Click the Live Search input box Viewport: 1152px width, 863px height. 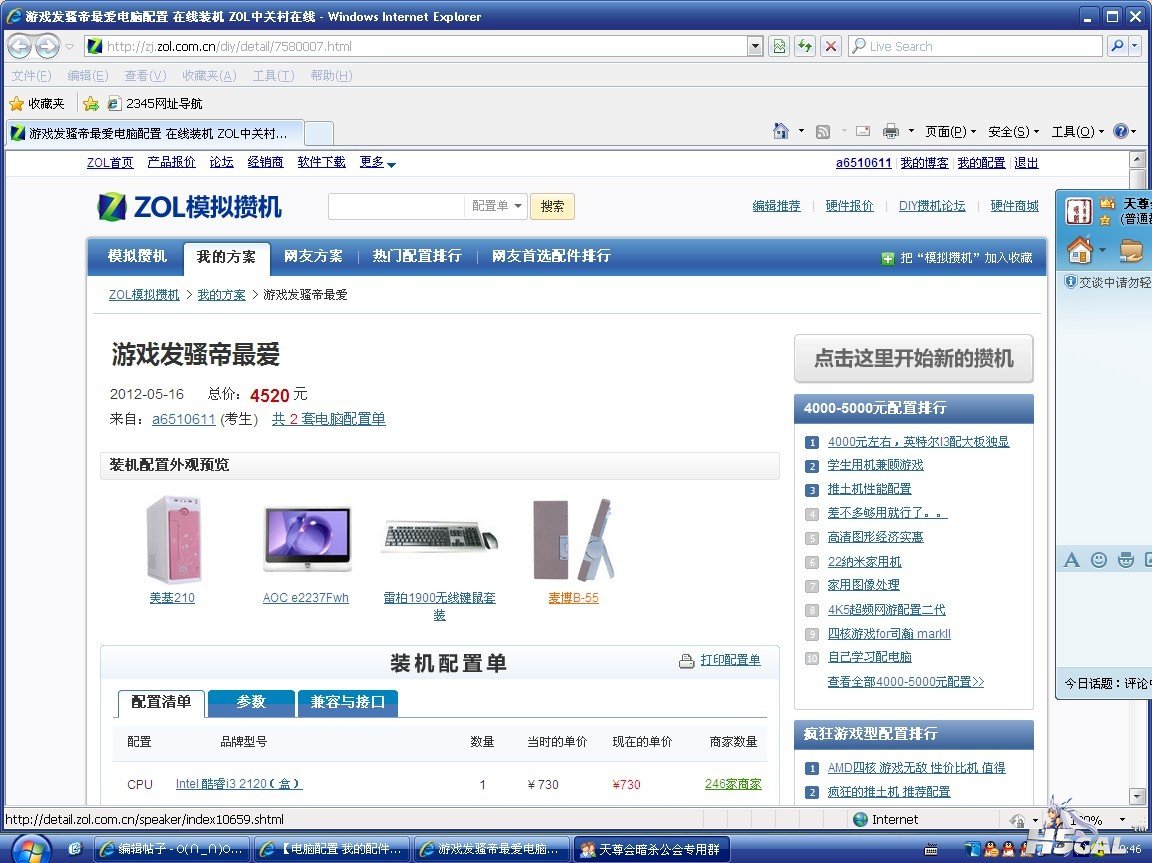tap(975, 46)
